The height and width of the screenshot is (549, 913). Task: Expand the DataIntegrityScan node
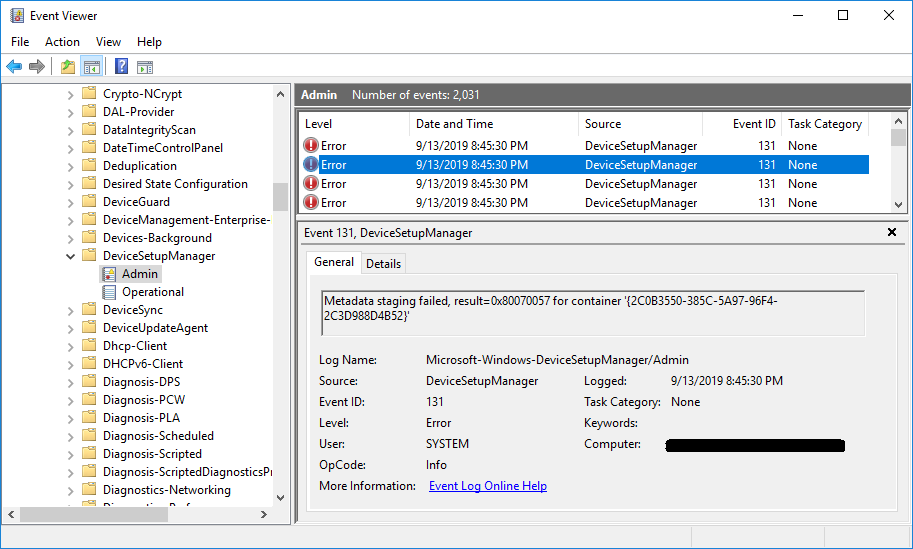pyautogui.click(x=70, y=130)
